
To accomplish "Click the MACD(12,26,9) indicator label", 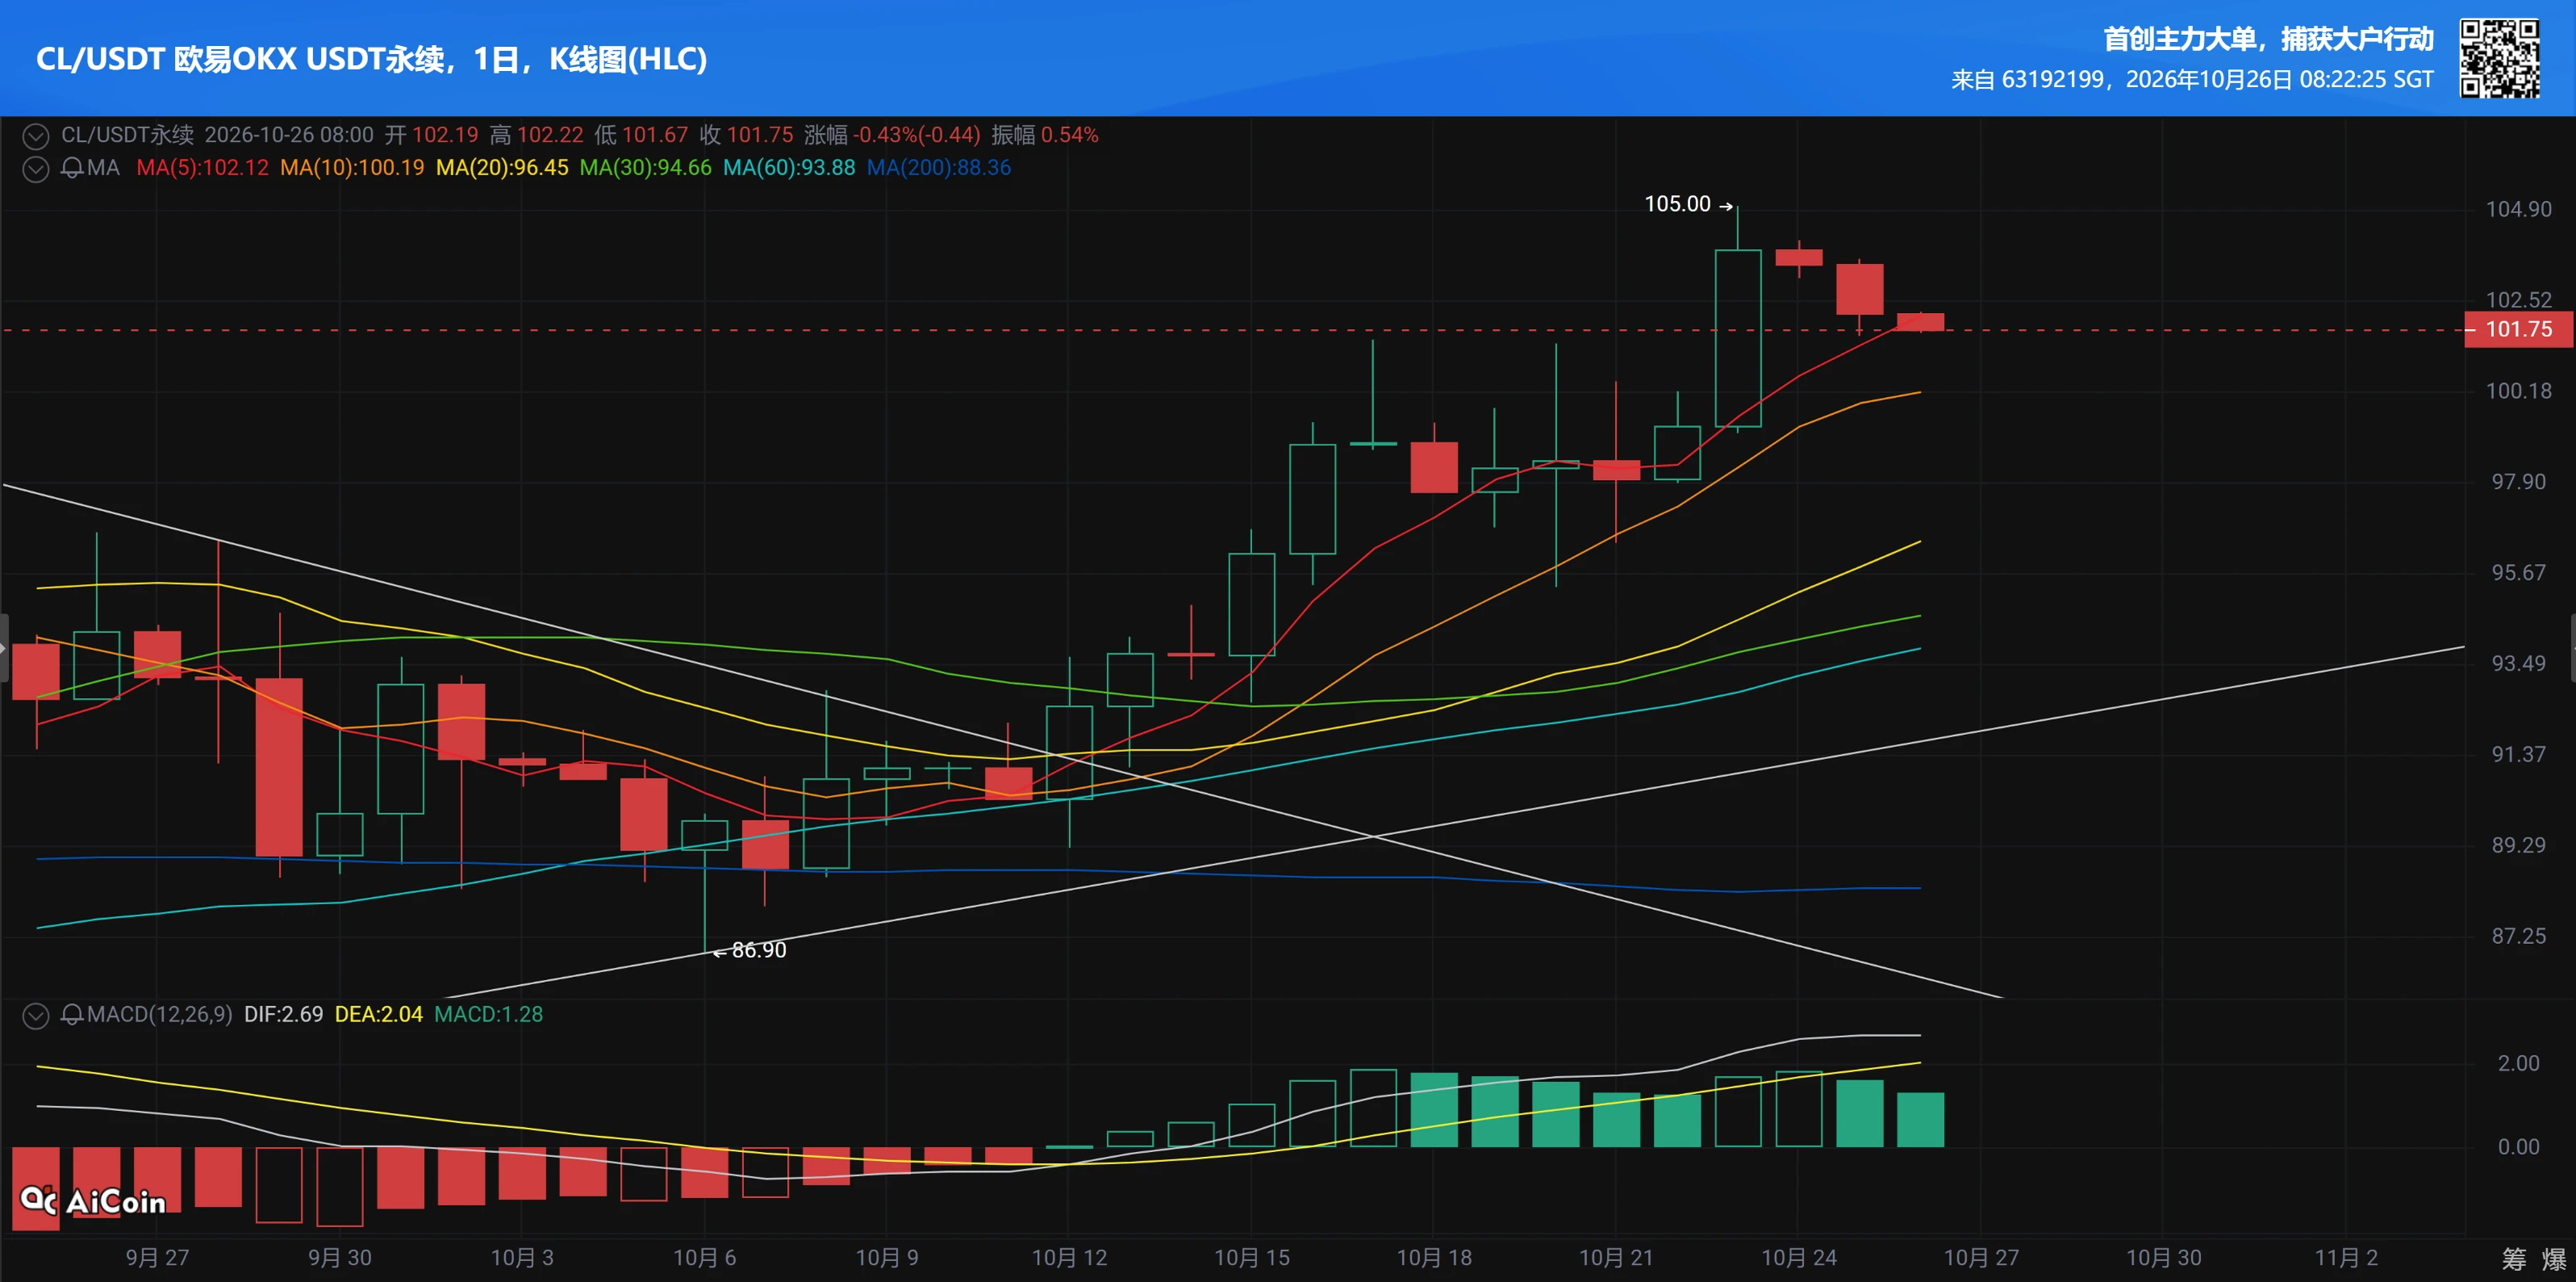I will click(159, 1015).
